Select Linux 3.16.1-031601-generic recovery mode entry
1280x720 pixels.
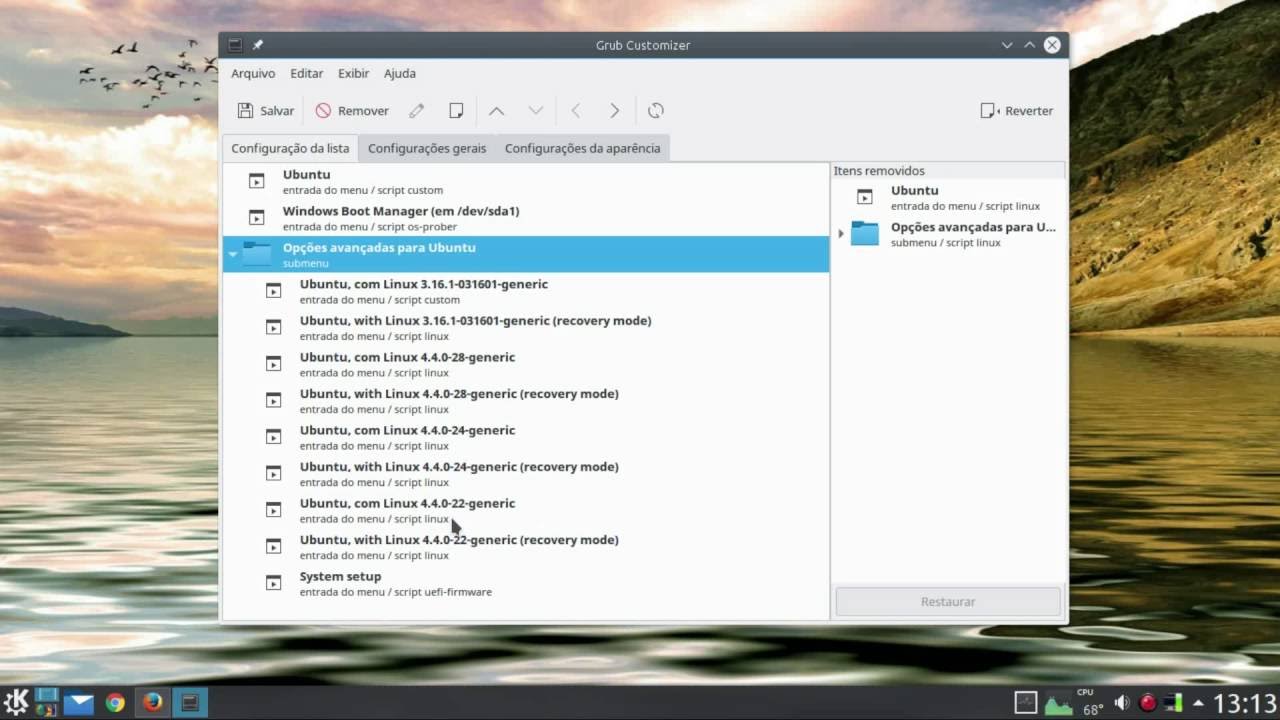[x=526, y=328]
